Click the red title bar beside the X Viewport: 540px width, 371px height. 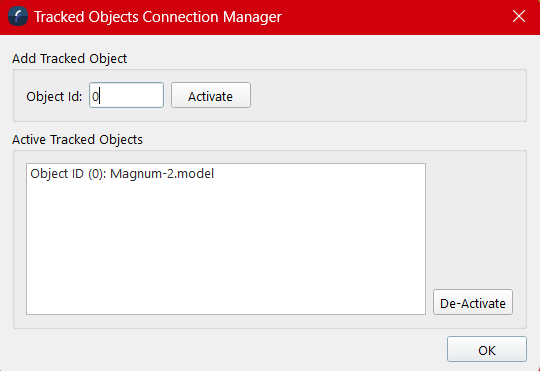[396, 17]
